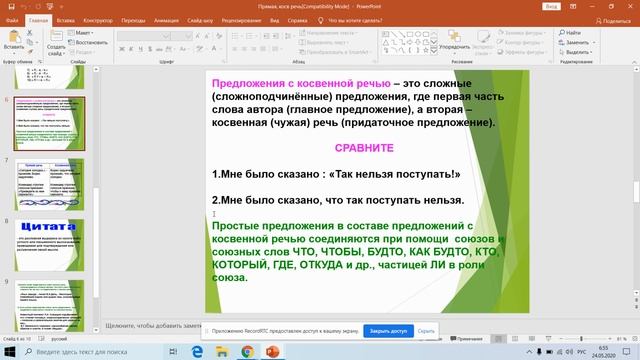Show hidden tray icons chevron
This screenshot has width=640, height=360.
tap(529, 351)
